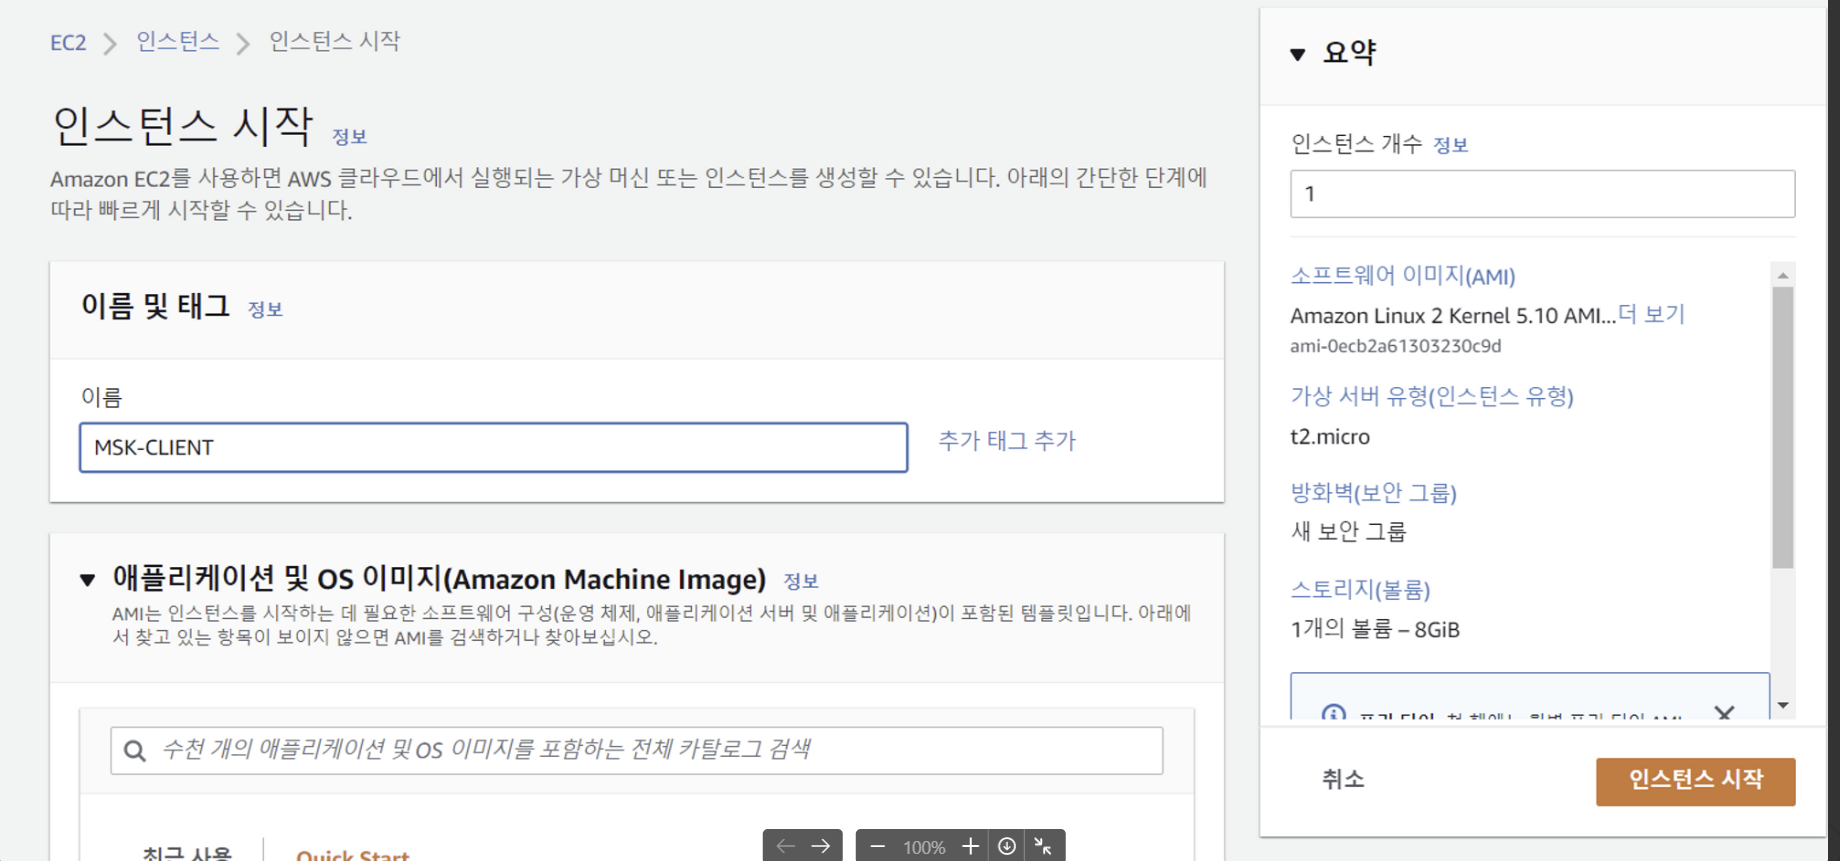Click 새 보안 그룹 text
The image size is (1840, 861).
1348,532
